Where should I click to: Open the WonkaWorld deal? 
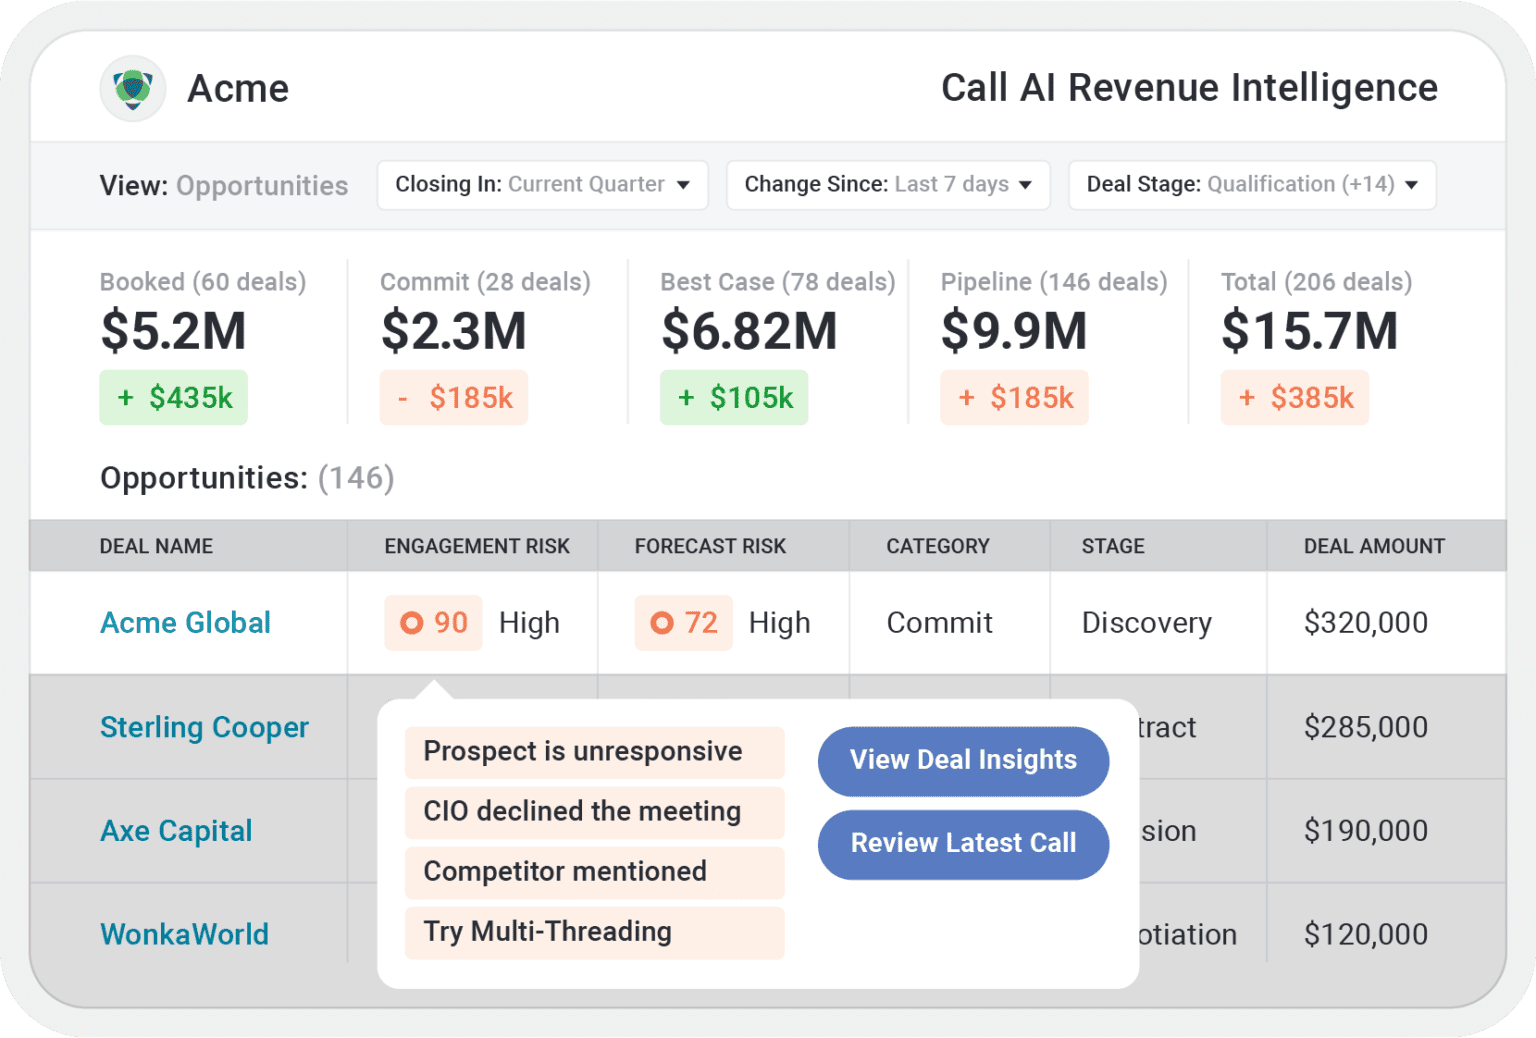pos(184,934)
